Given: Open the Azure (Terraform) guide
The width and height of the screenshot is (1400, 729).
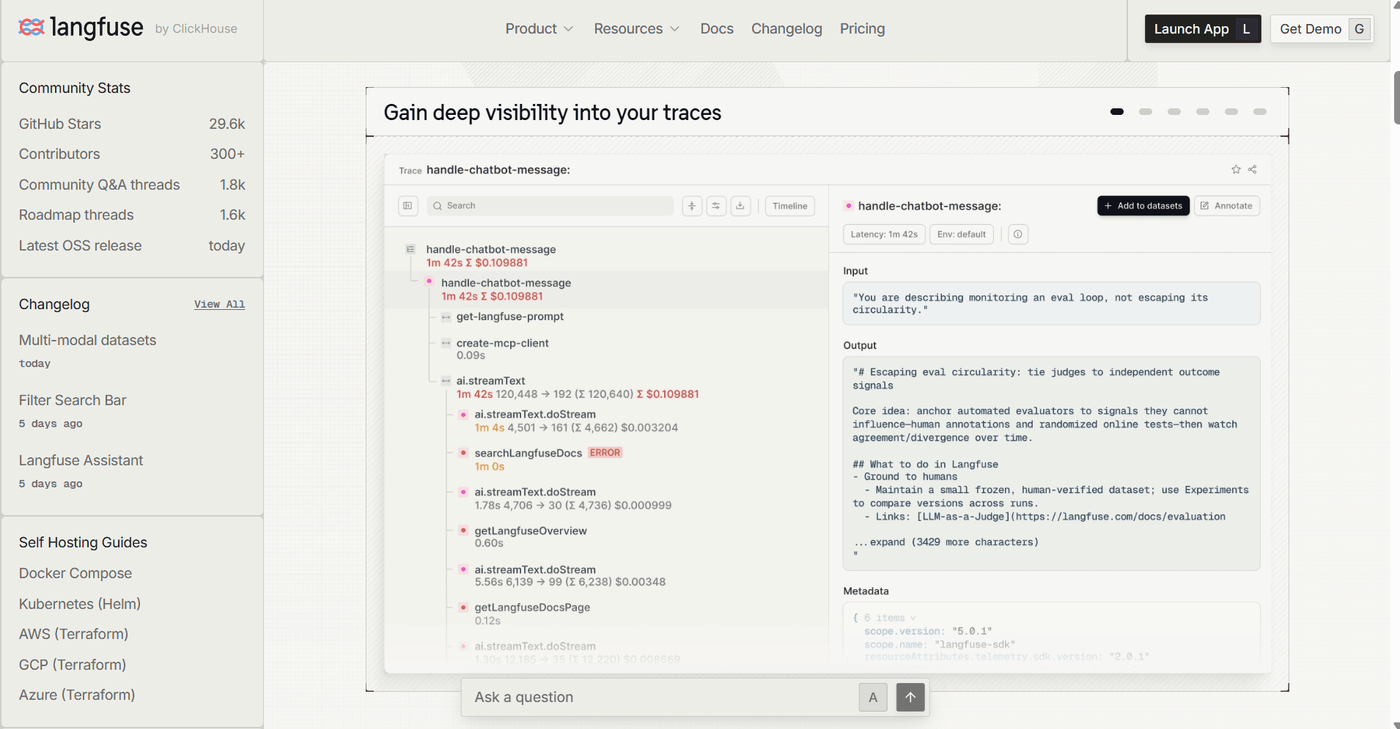Looking at the screenshot, I should [77, 695].
